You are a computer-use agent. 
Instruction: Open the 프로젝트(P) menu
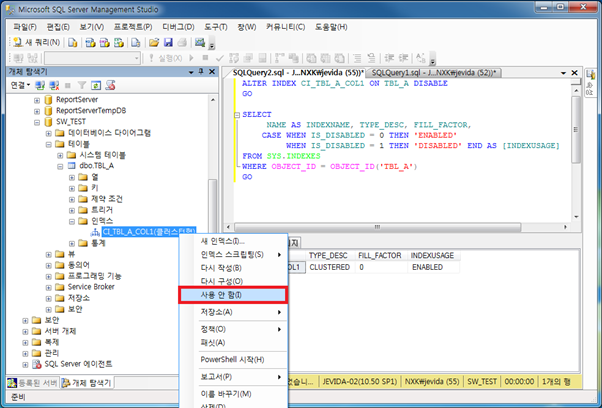133,27
